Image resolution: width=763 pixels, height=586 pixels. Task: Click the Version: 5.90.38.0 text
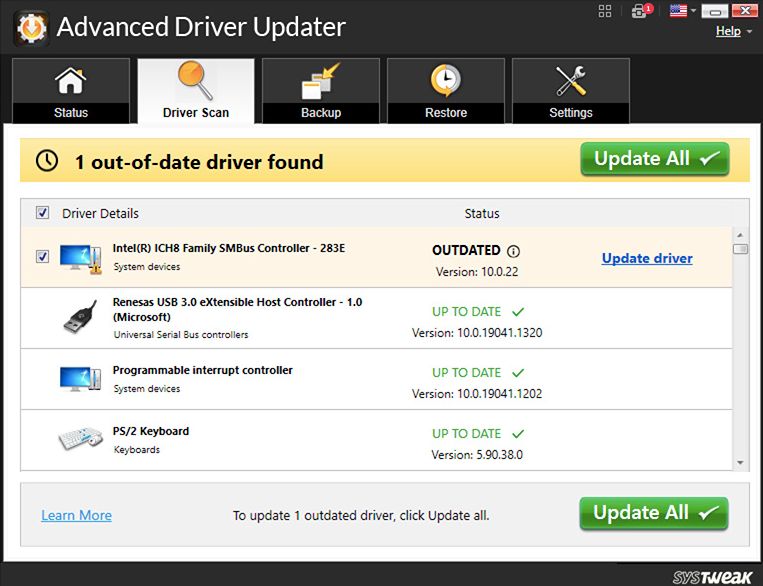point(477,455)
